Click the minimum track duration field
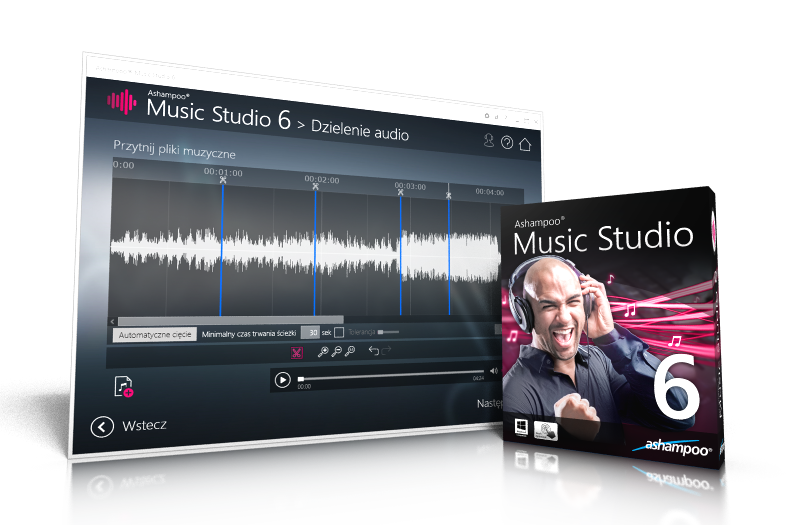 pos(312,332)
